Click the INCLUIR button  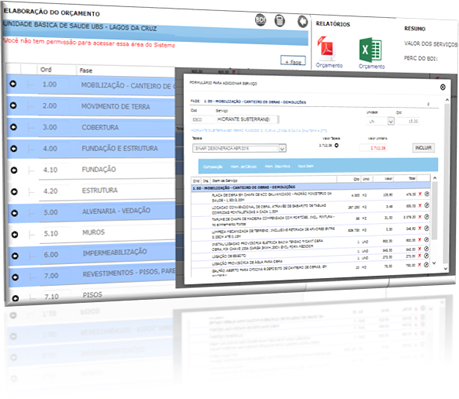point(423,148)
